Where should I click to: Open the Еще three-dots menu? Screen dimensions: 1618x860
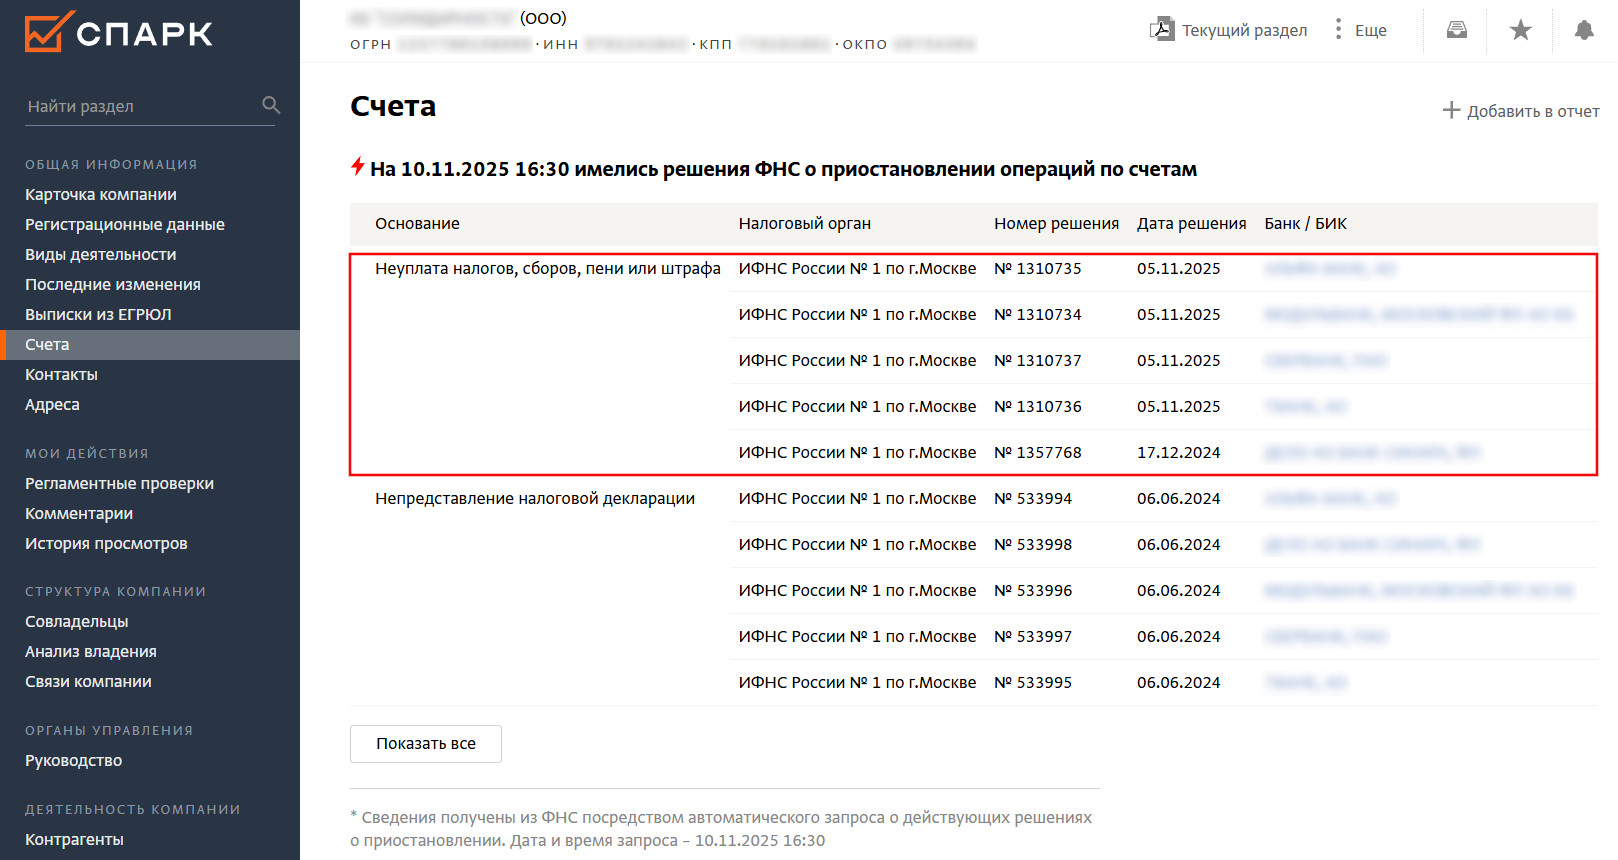point(1338,29)
